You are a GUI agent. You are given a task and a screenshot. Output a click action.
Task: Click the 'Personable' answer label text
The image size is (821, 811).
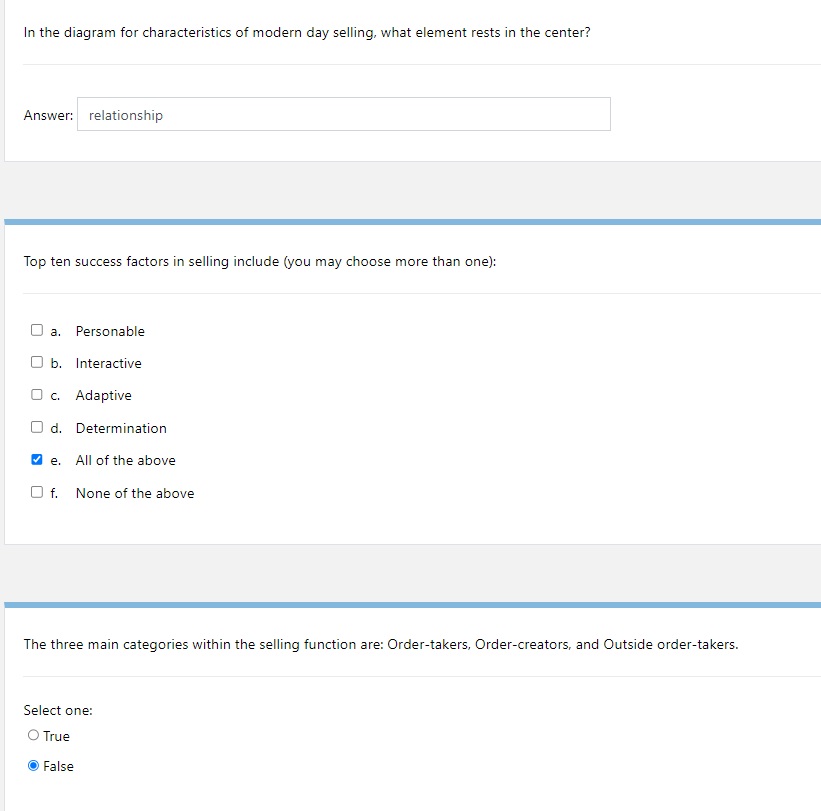[110, 331]
